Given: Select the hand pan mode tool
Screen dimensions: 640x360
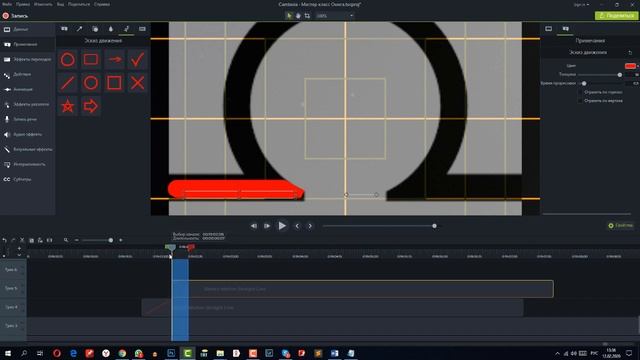Looking at the screenshot, I should [x=298, y=16].
